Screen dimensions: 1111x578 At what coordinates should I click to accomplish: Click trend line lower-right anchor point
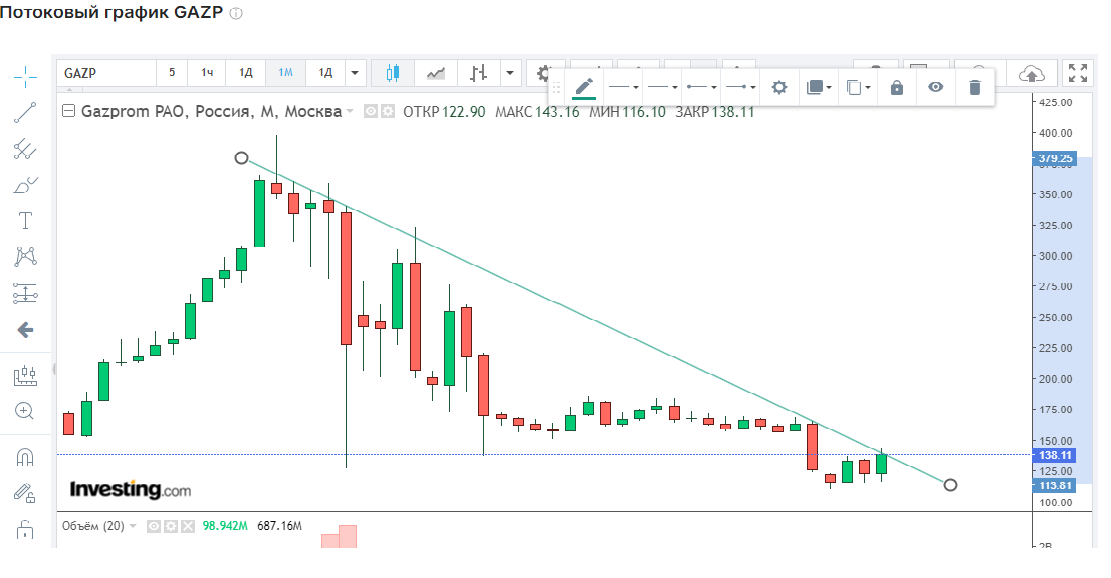(x=950, y=484)
